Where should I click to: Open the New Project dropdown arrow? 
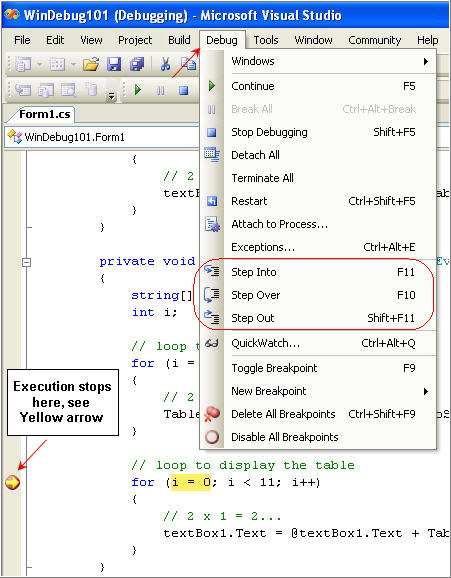pyautogui.click(x=39, y=65)
